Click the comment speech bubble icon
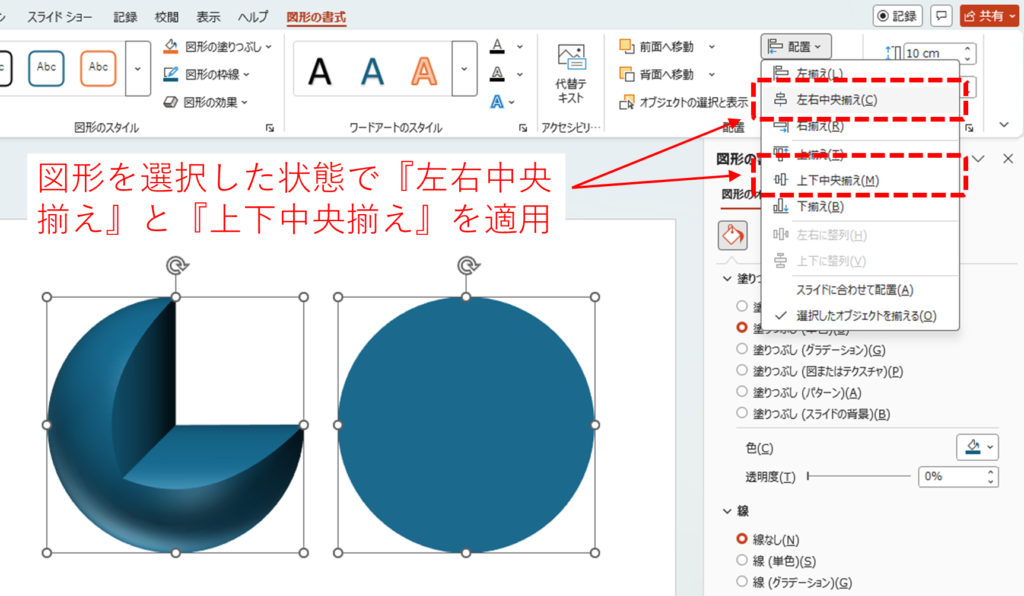The height and width of the screenshot is (596, 1024). pos(940,16)
